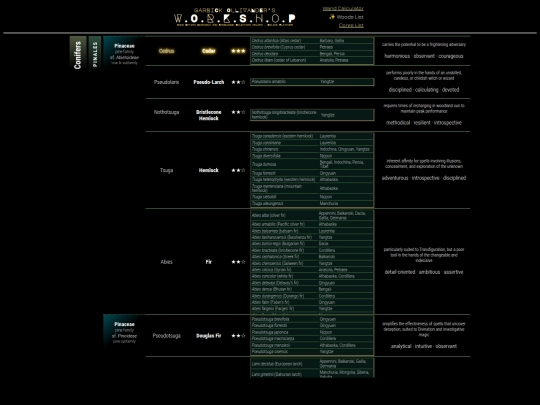Select the Conifers vertical tab

click(78, 54)
